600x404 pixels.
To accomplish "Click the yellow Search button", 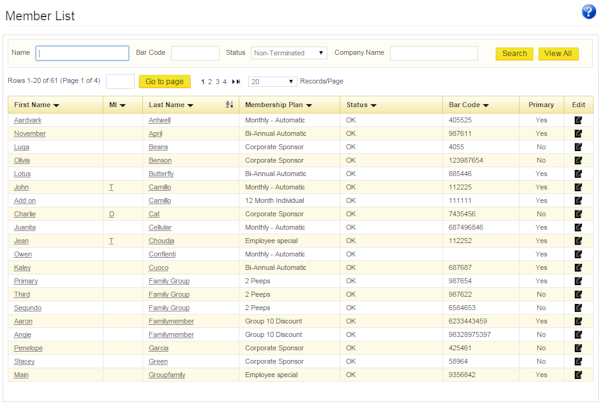I will [x=514, y=54].
